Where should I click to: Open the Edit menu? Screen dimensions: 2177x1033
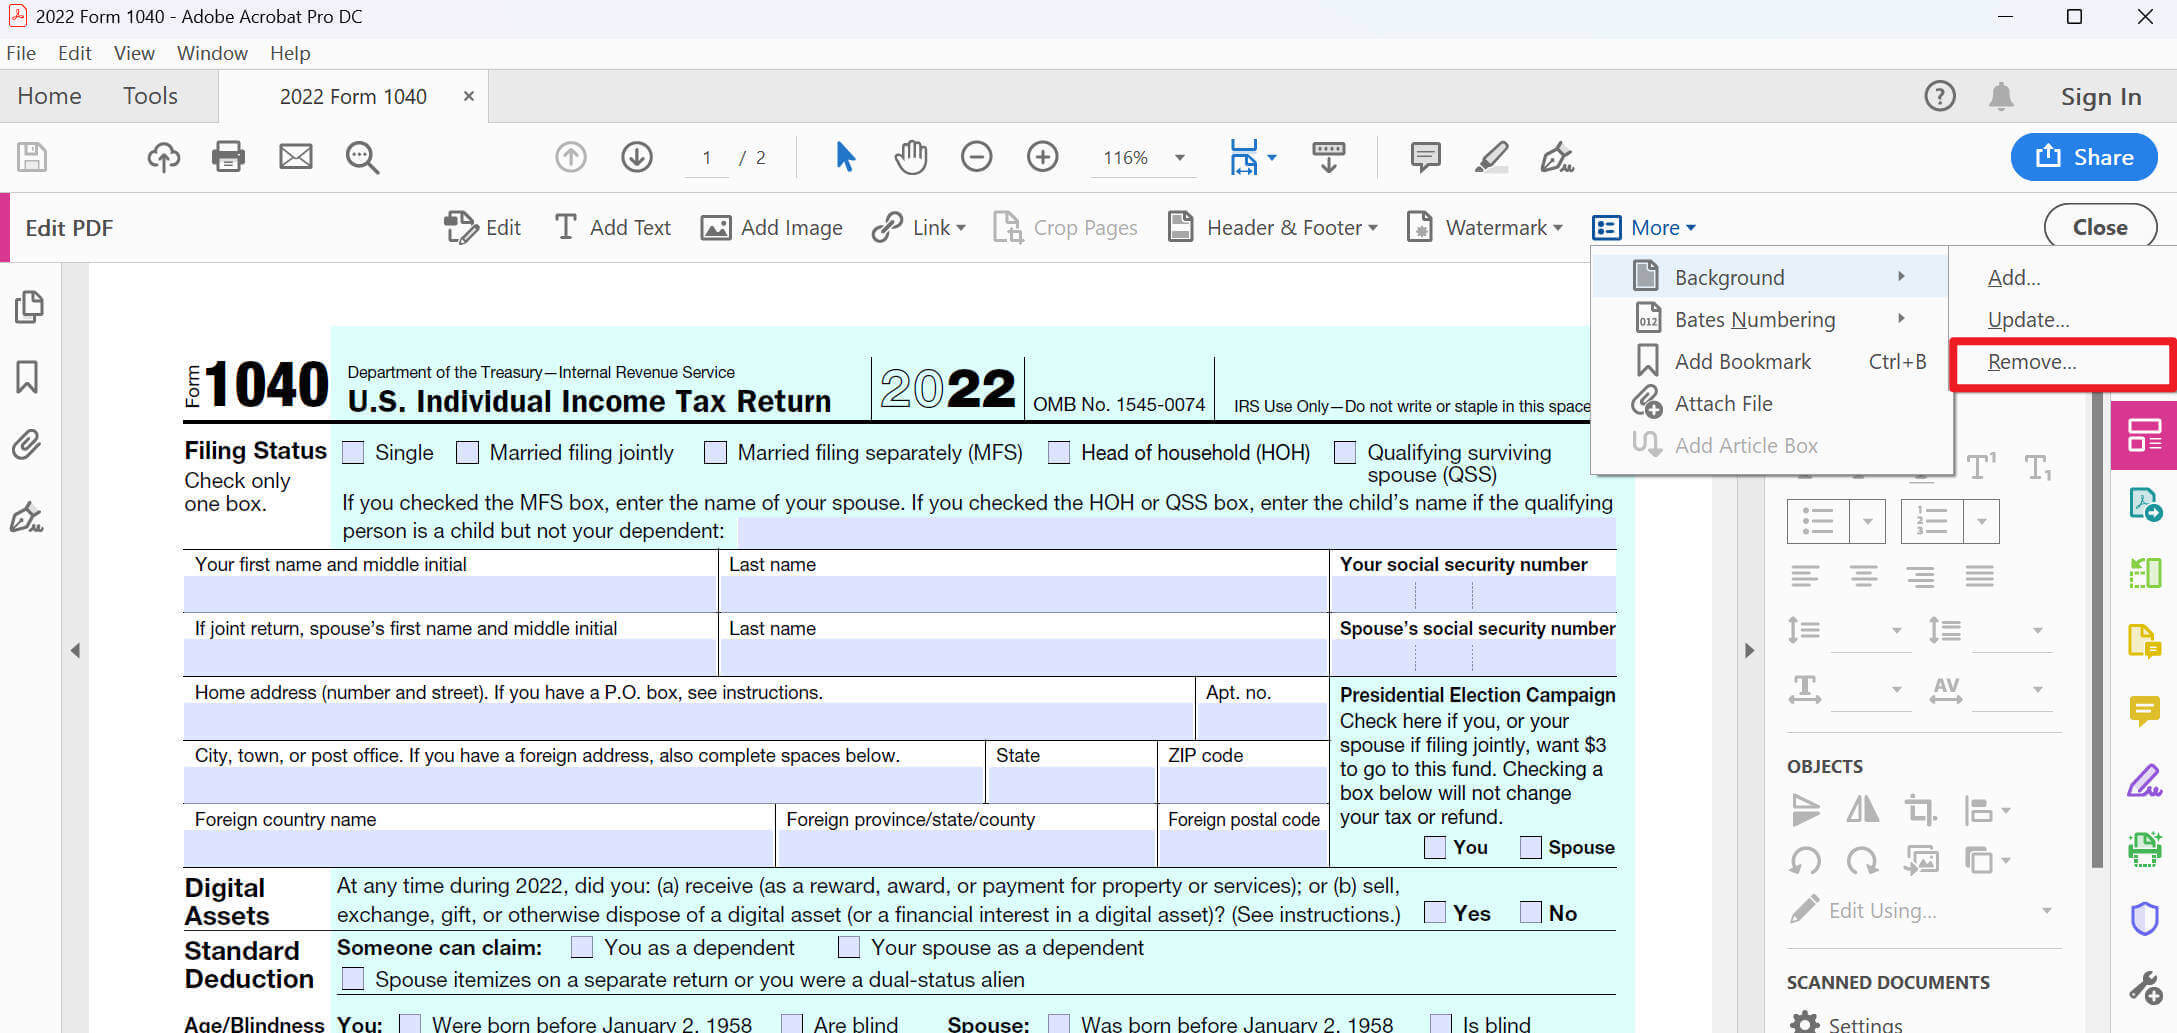[74, 53]
